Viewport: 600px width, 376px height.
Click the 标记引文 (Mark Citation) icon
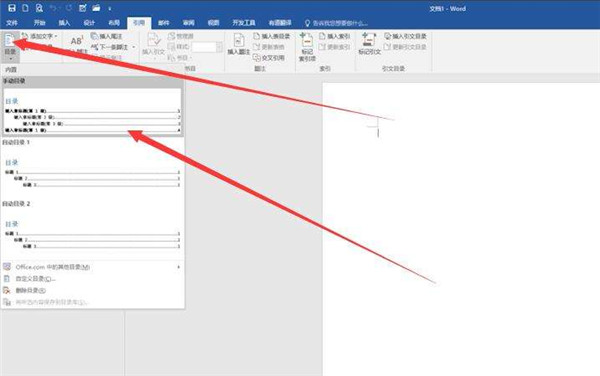(x=369, y=44)
